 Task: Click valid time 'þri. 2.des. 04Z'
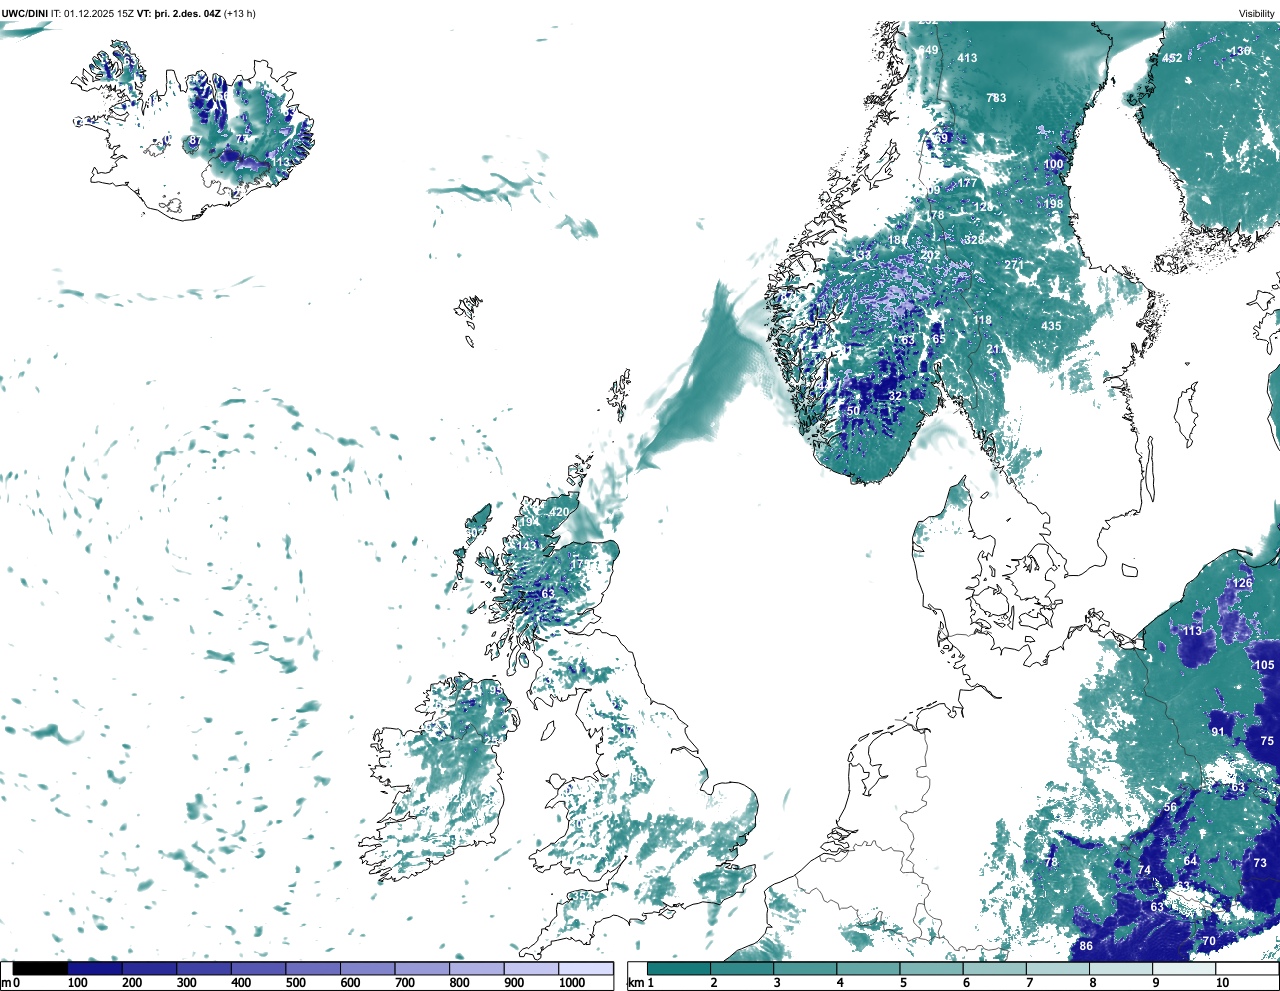point(186,13)
